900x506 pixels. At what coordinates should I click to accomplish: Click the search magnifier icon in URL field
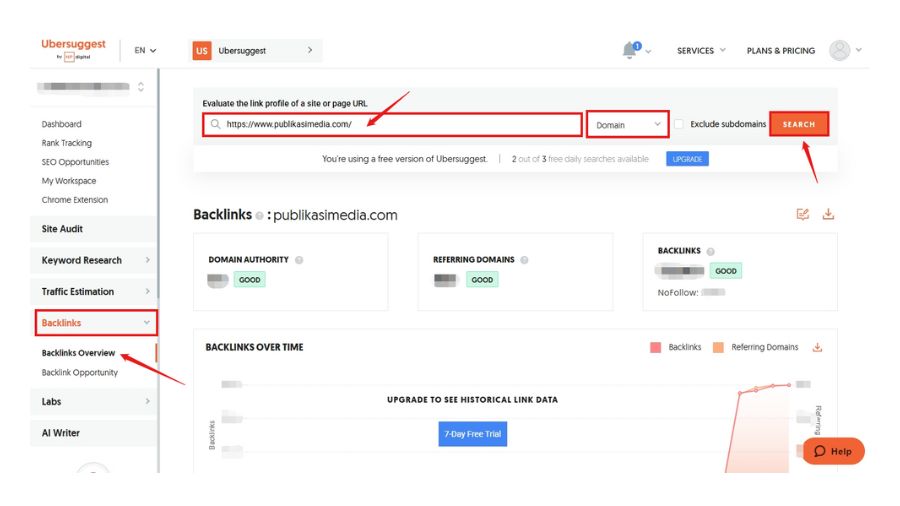tap(215, 124)
